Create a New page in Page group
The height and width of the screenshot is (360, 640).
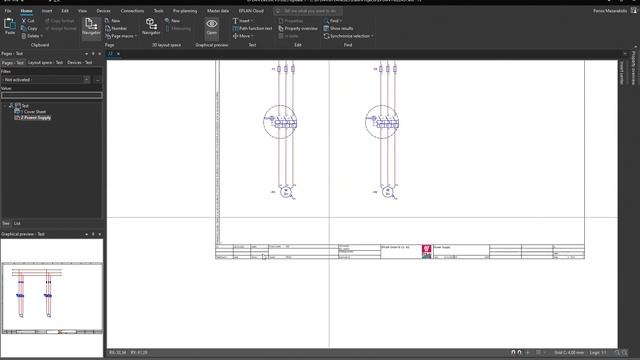[x=113, y=20]
